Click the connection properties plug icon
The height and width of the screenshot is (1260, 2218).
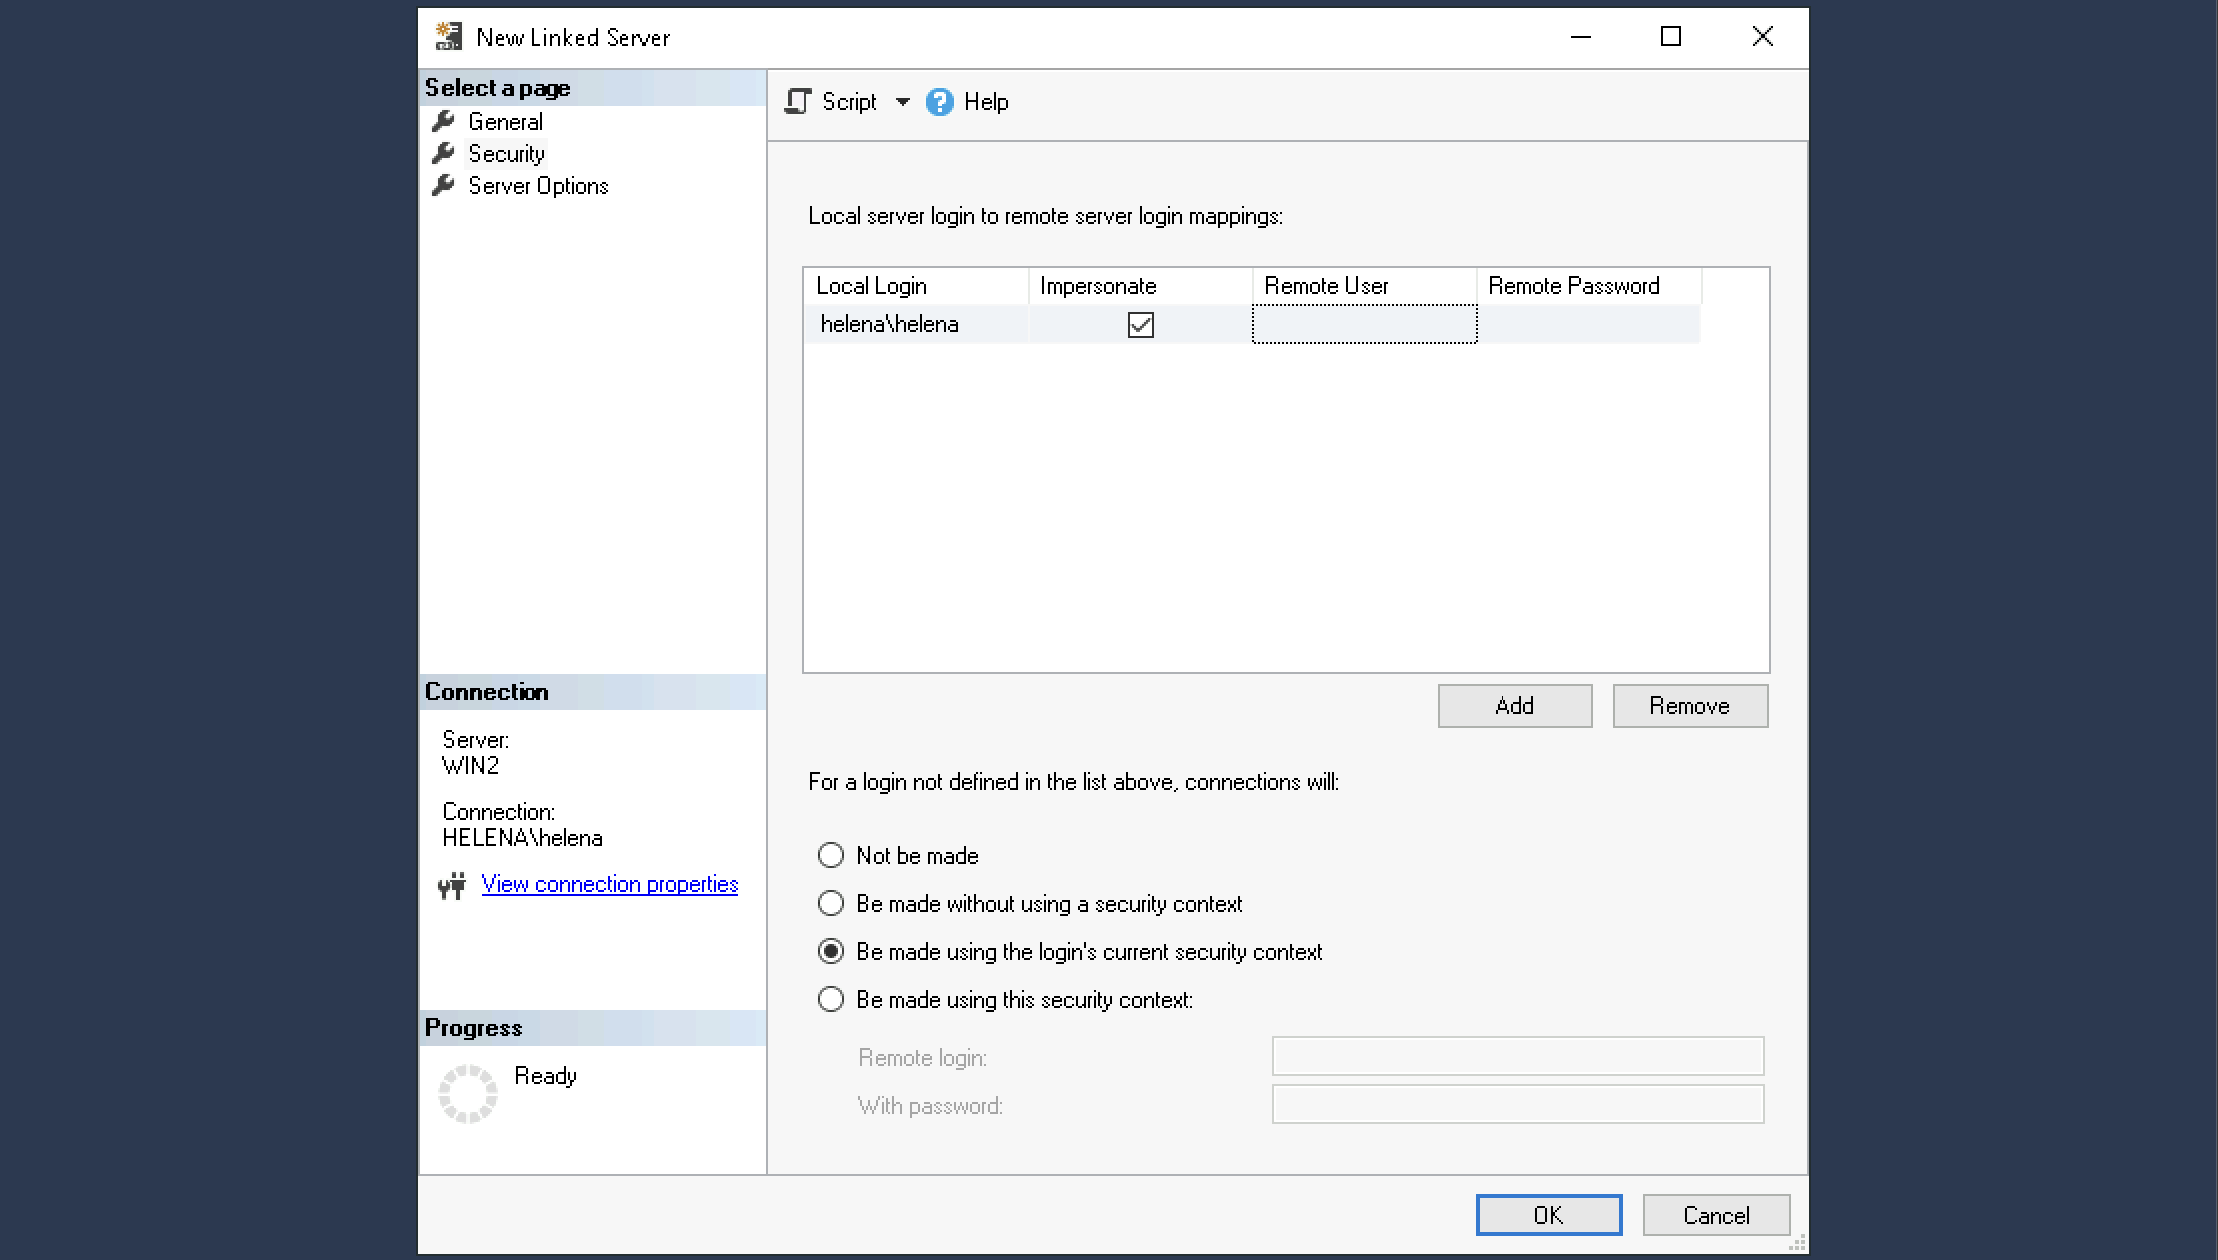click(452, 885)
